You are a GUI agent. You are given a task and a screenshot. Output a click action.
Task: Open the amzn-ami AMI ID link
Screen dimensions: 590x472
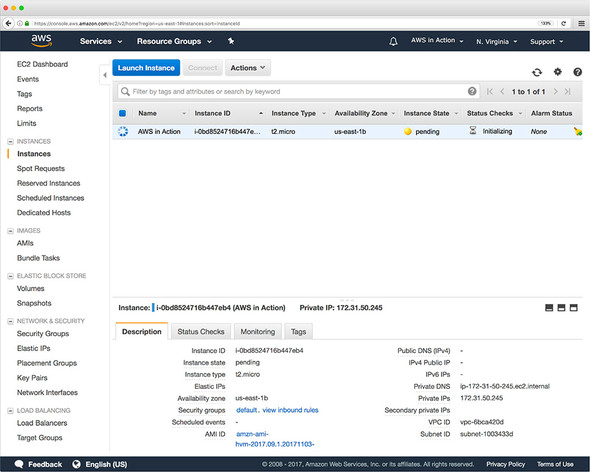pyautogui.click(x=275, y=439)
